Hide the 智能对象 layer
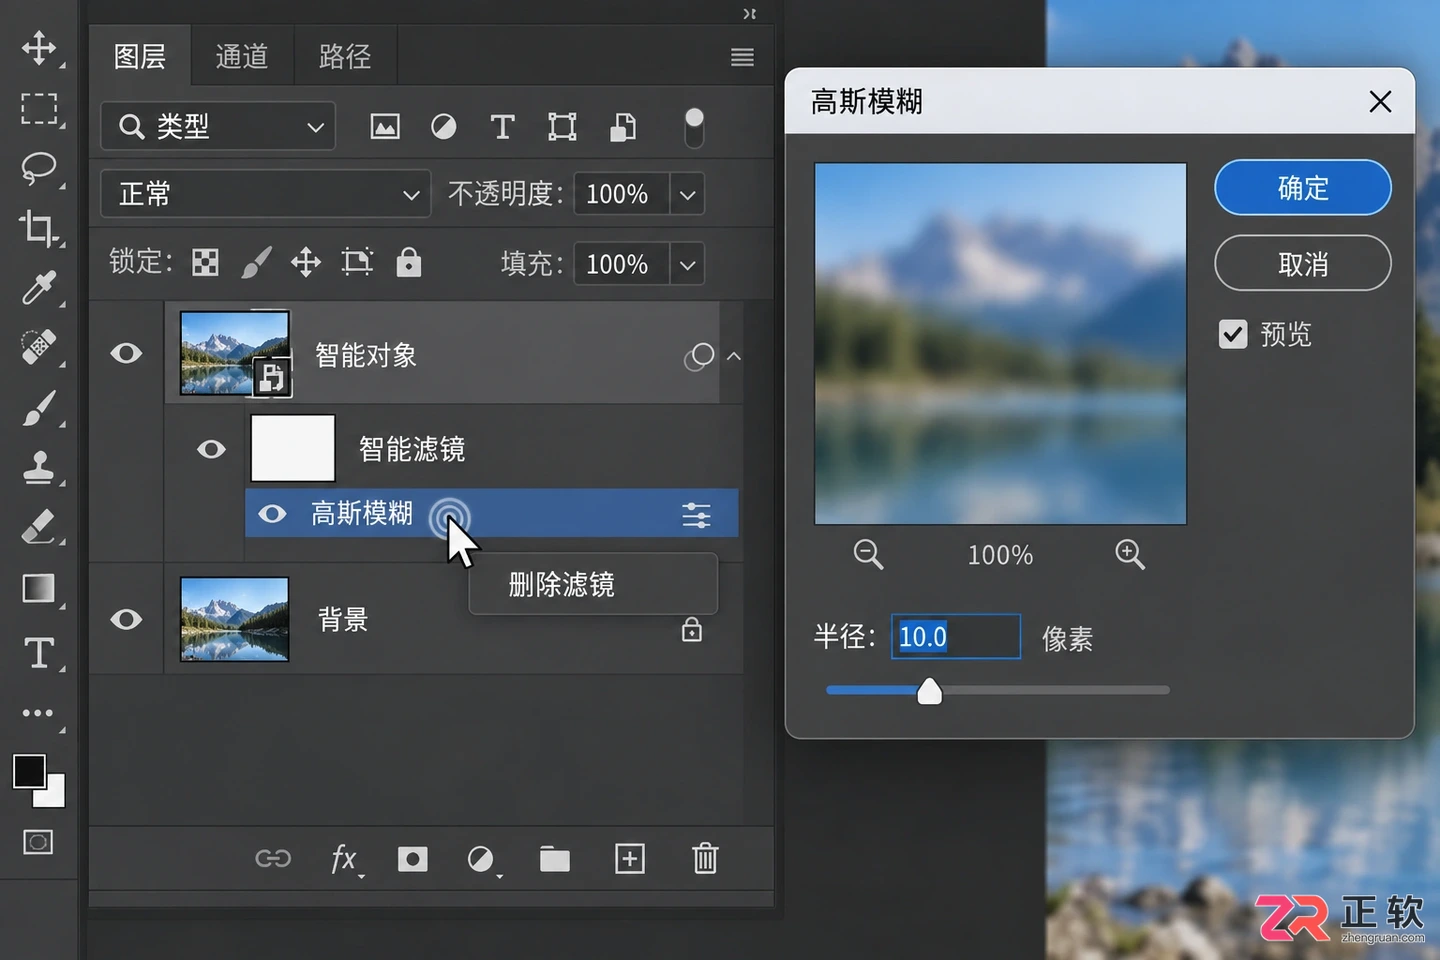The image size is (1440, 960). point(126,353)
